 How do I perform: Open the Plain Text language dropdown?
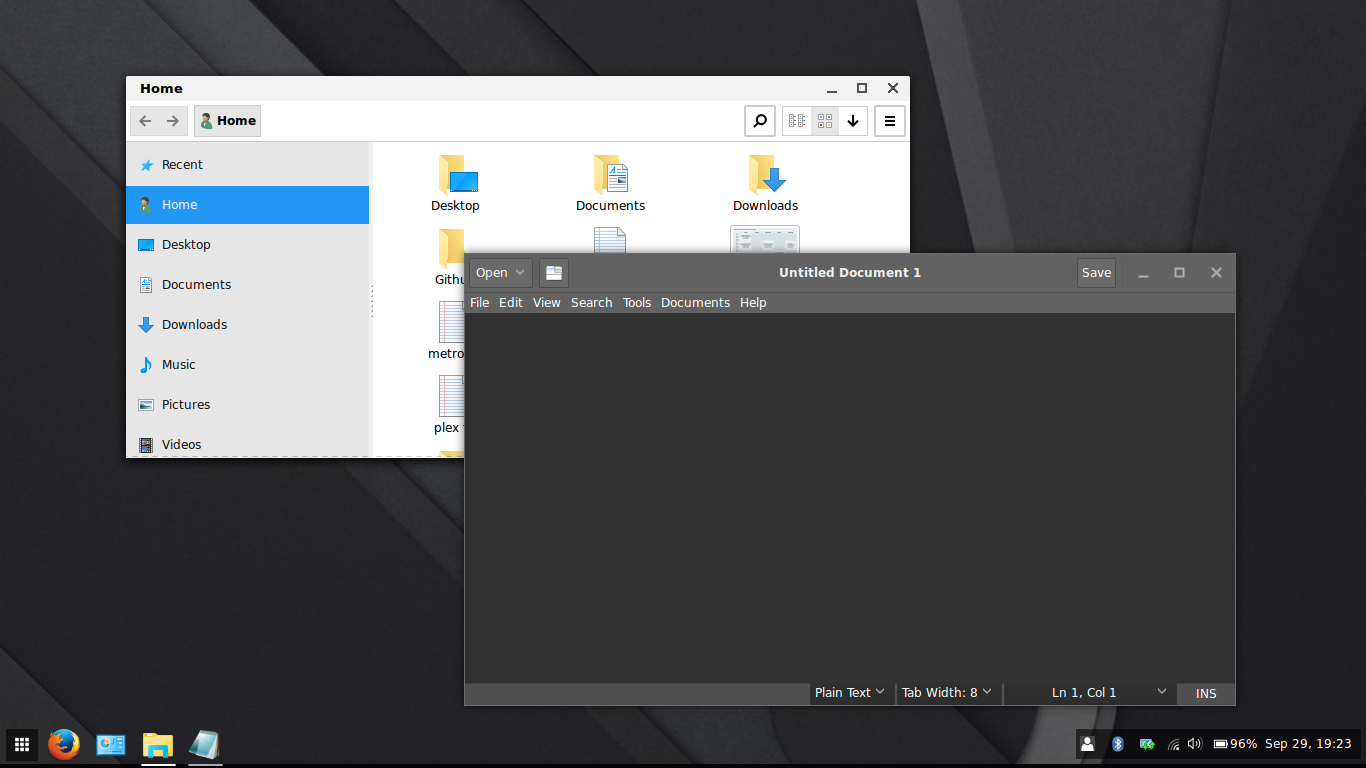[x=850, y=693]
